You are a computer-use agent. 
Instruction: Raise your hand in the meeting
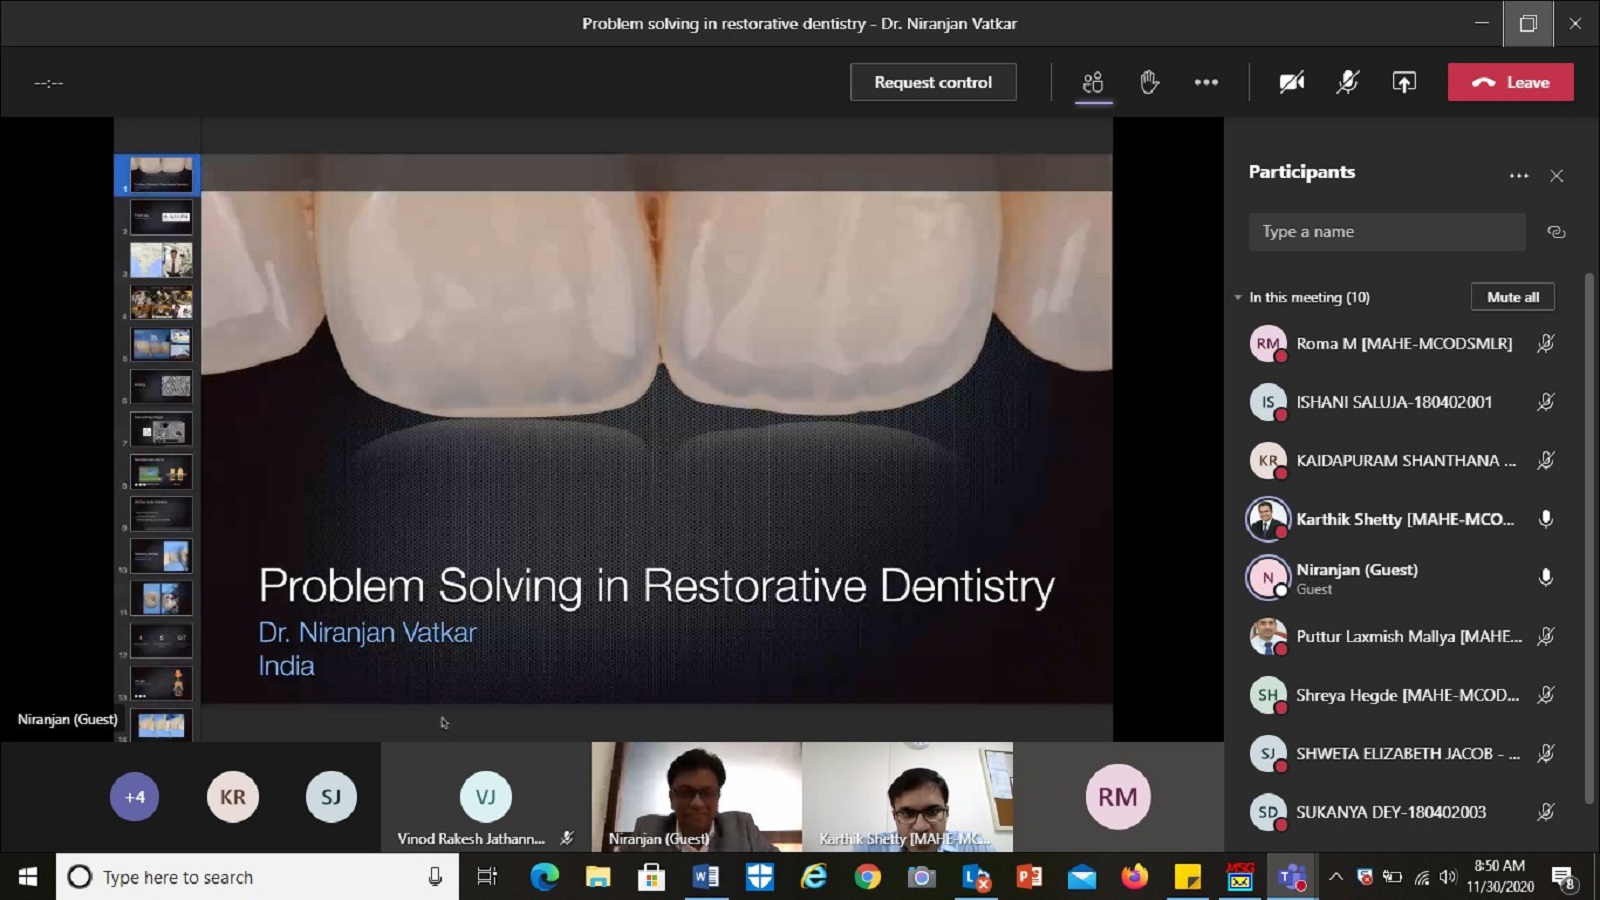(1149, 82)
